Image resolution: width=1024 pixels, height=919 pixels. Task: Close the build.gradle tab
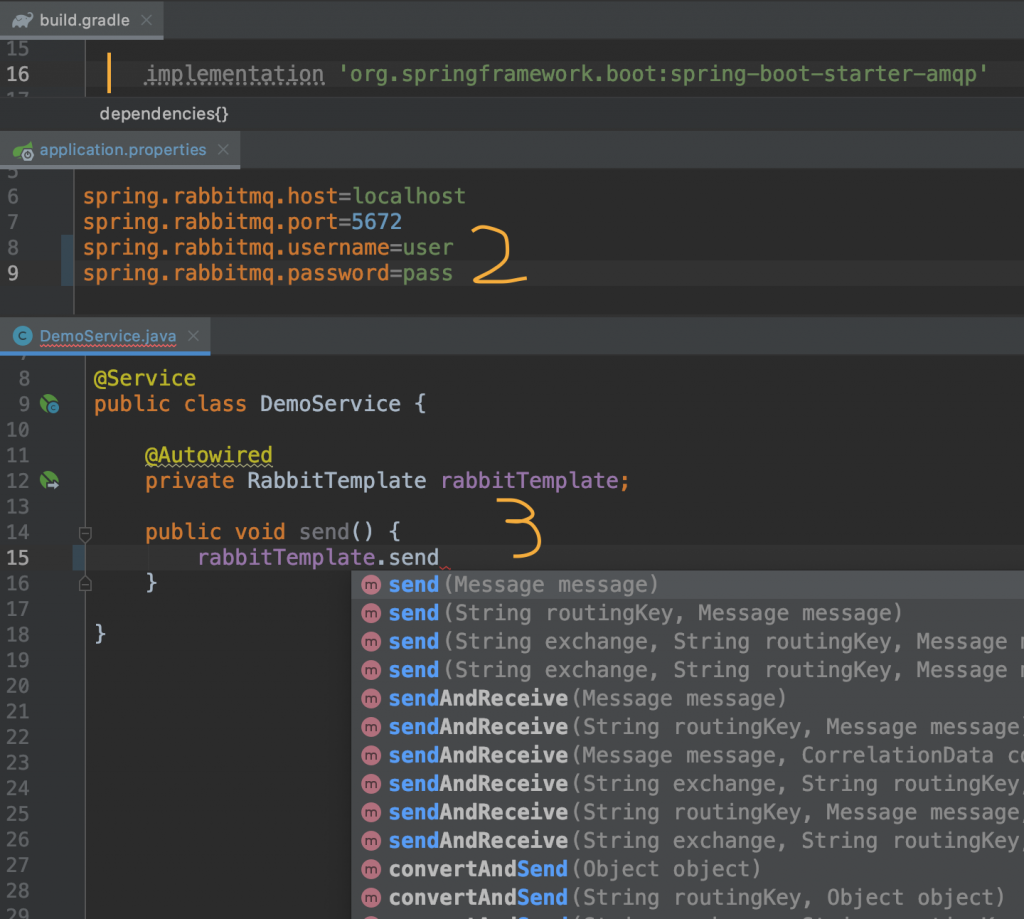(147, 20)
